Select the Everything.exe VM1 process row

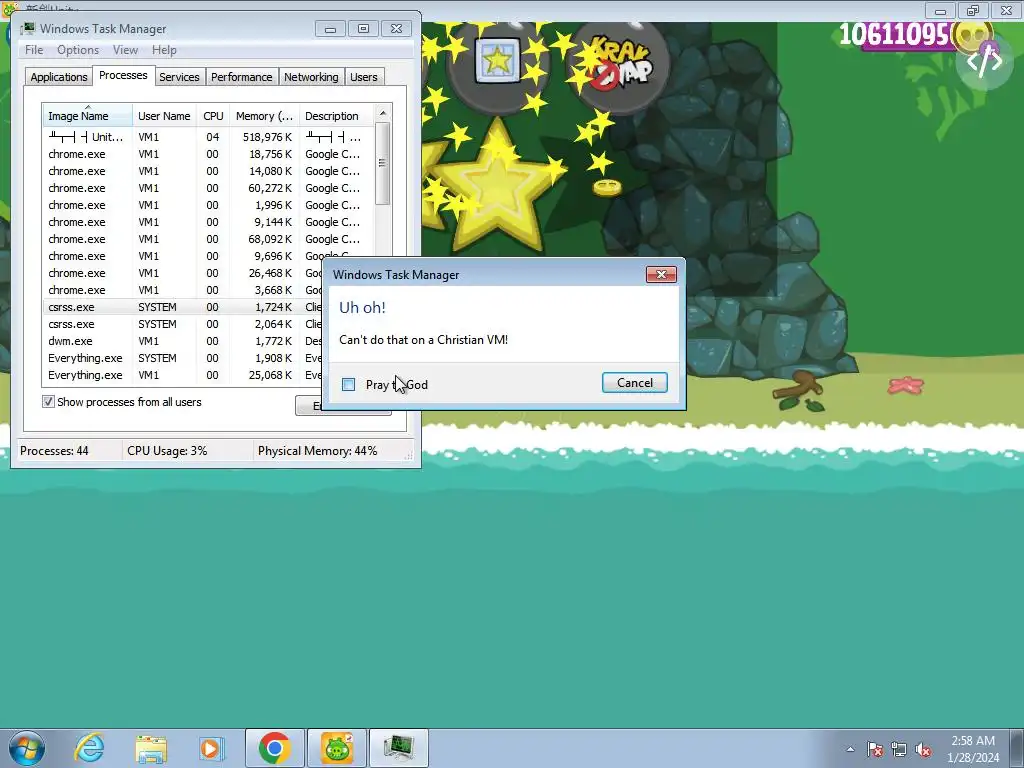click(183, 375)
